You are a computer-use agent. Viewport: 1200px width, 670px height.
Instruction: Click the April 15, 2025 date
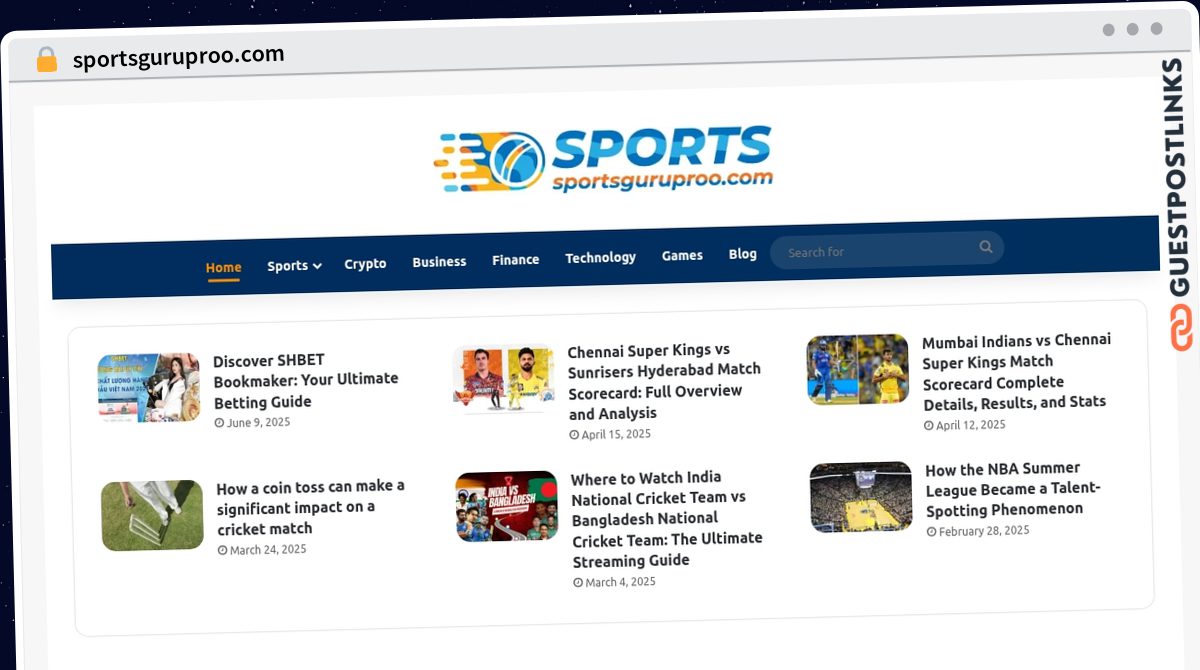pos(610,434)
